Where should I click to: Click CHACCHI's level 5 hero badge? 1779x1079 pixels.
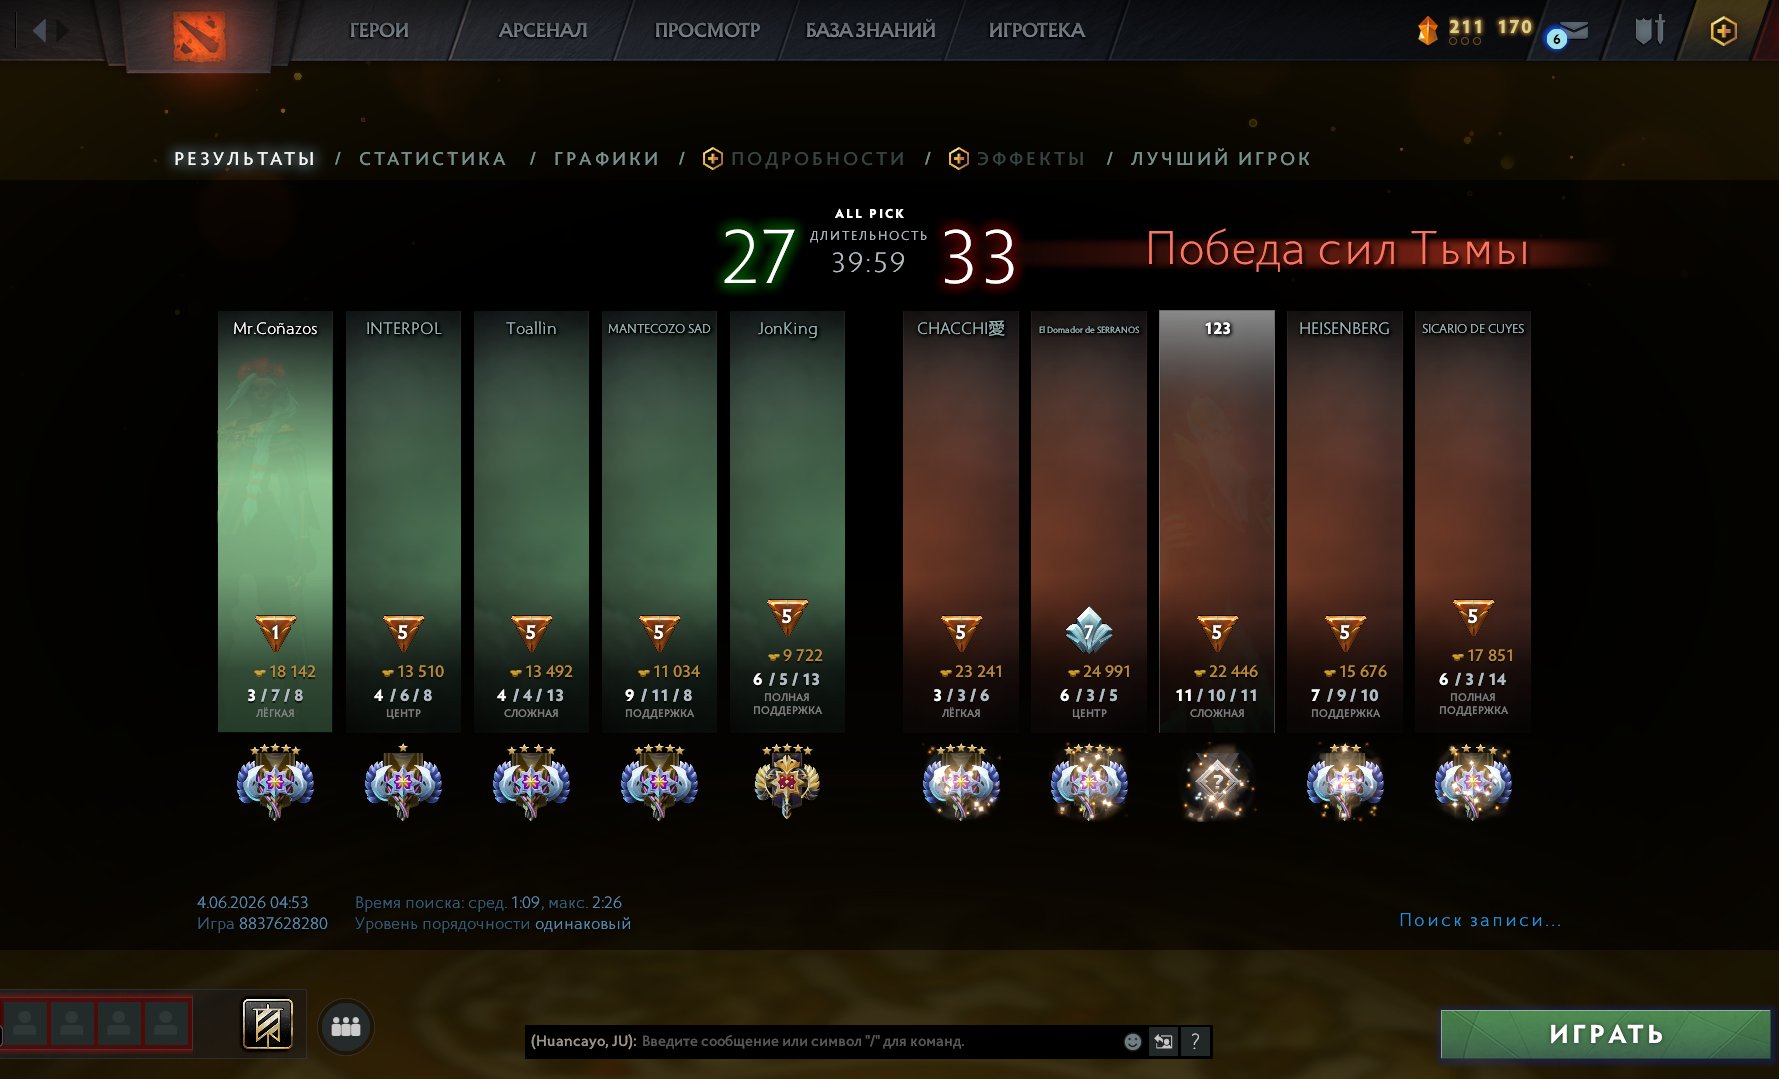[x=961, y=632]
